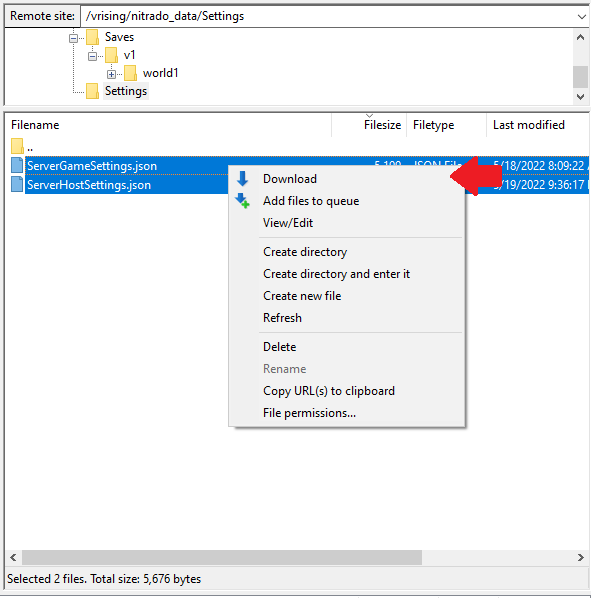Select the Settings tree label
Image resolution: width=591 pixels, height=598 pixels.
[126, 91]
